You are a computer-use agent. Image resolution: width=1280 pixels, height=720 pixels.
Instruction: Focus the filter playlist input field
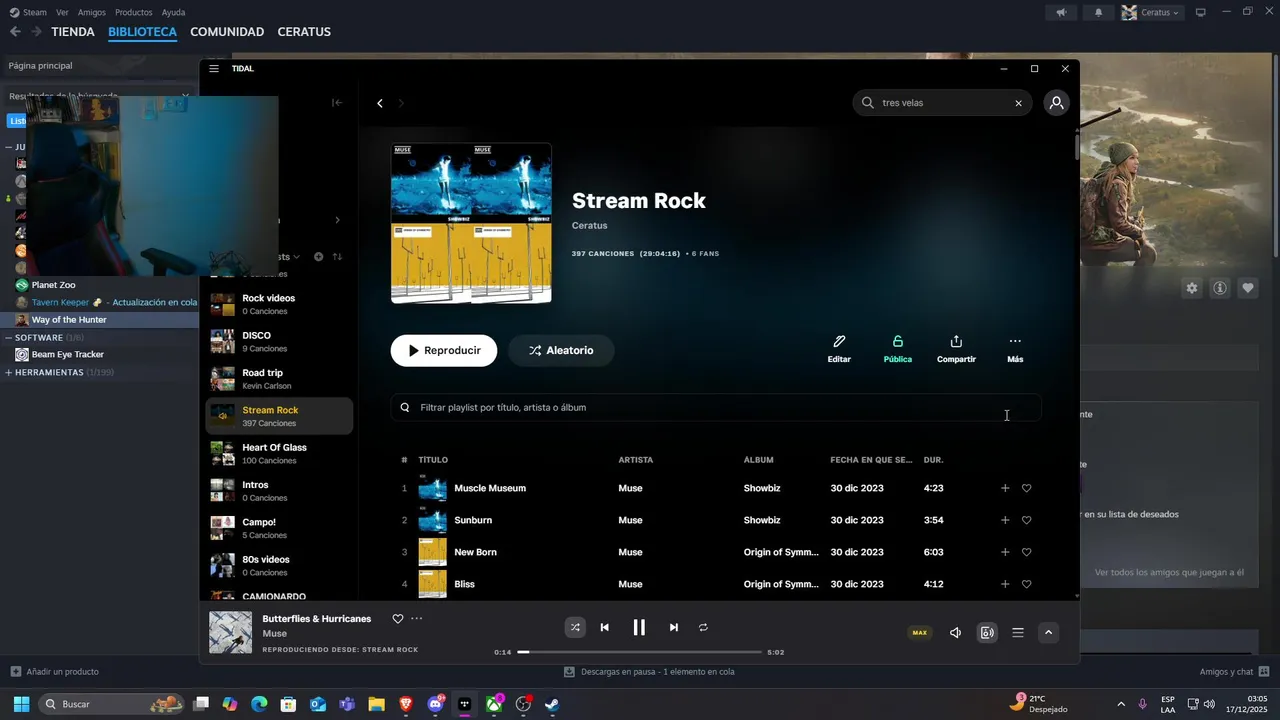716,408
